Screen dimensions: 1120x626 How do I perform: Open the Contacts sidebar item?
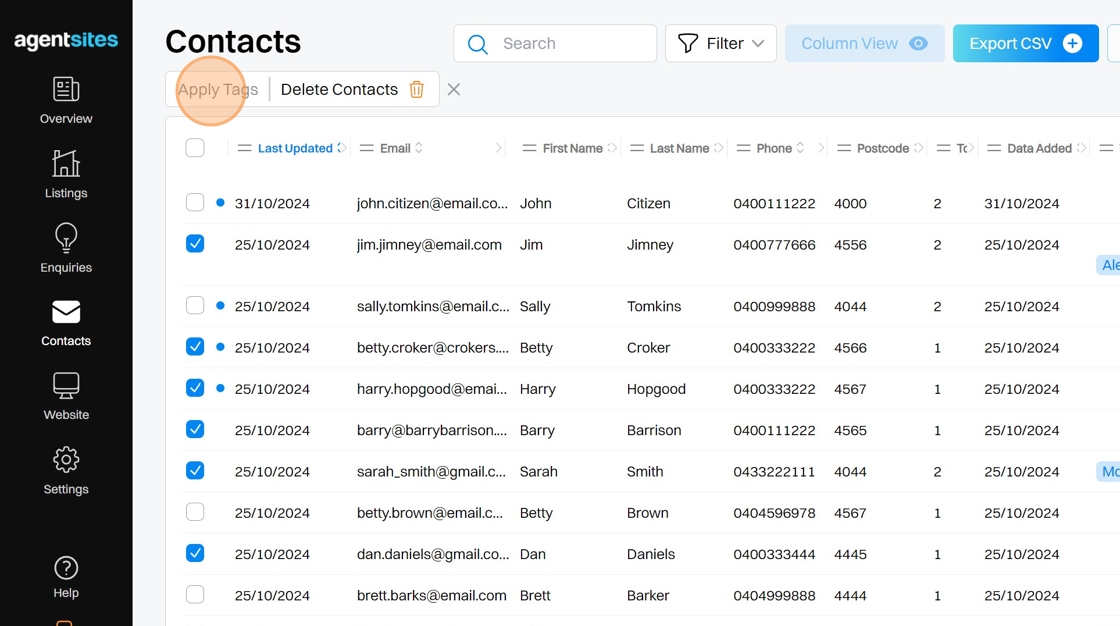pos(66,322)
